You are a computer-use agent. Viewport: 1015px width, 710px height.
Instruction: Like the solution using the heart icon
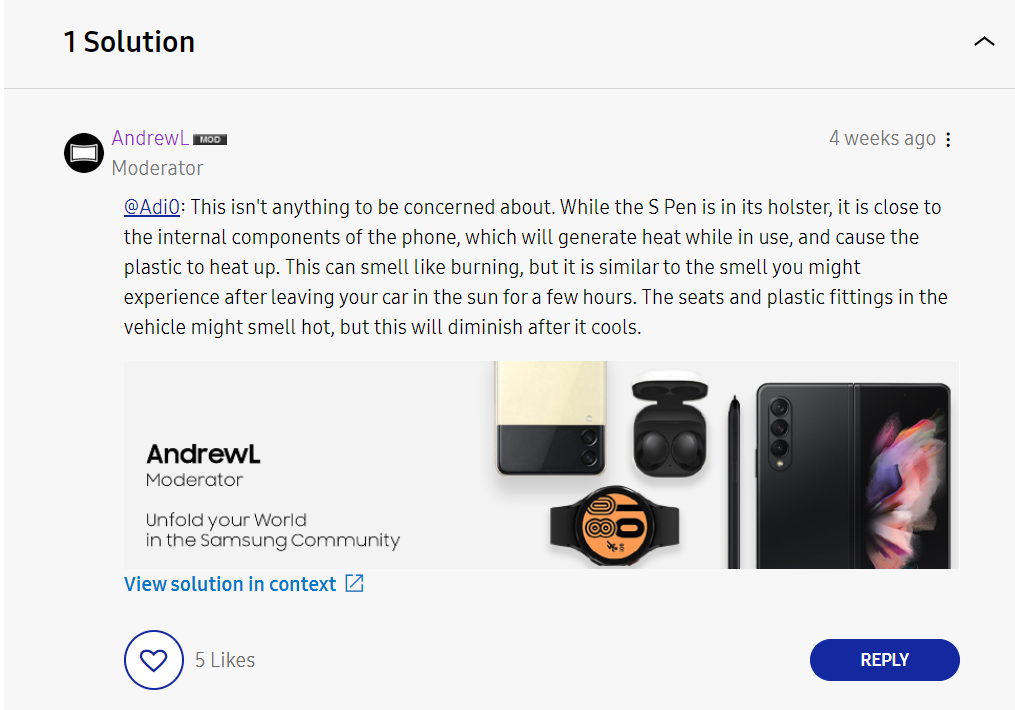coord(153,660)
